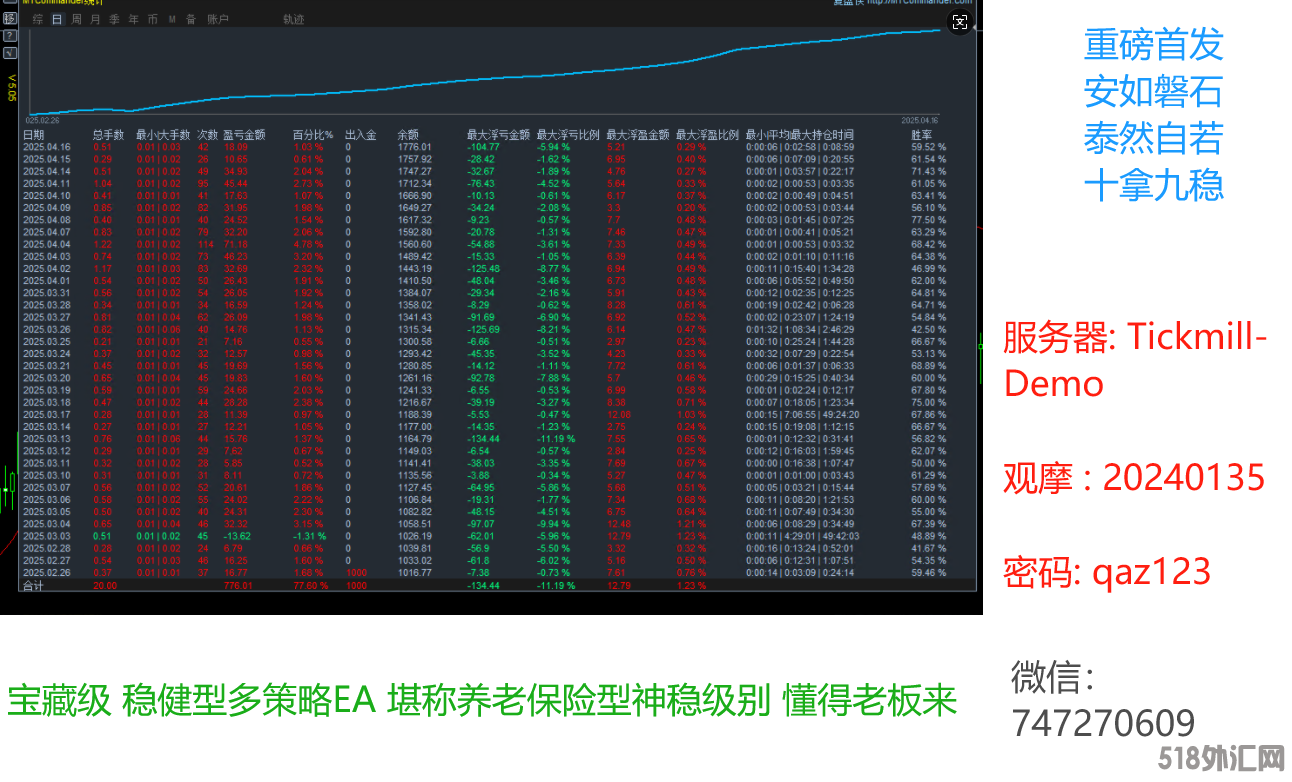Open the 月 monthly tab
Image resolution: width=1292 pixels, height=782 pixels.
point(95,19)
